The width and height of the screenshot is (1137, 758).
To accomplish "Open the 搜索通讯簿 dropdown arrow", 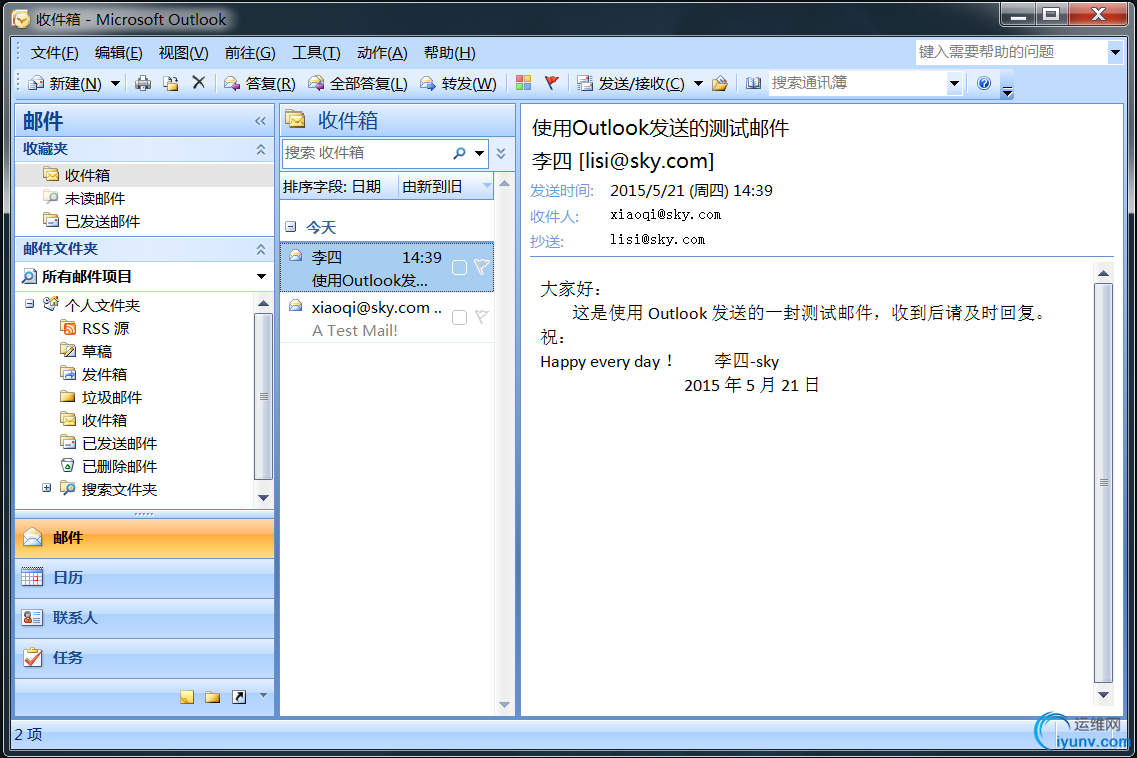I will 954,83.
